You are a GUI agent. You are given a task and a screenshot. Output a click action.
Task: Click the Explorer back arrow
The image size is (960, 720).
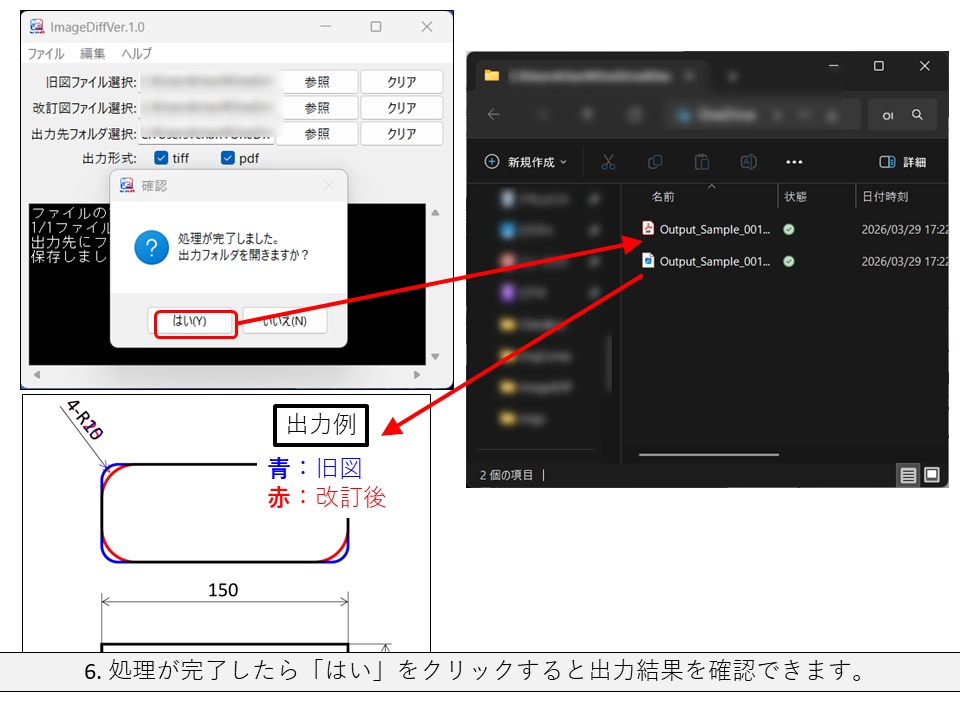(x=493, y=114)
